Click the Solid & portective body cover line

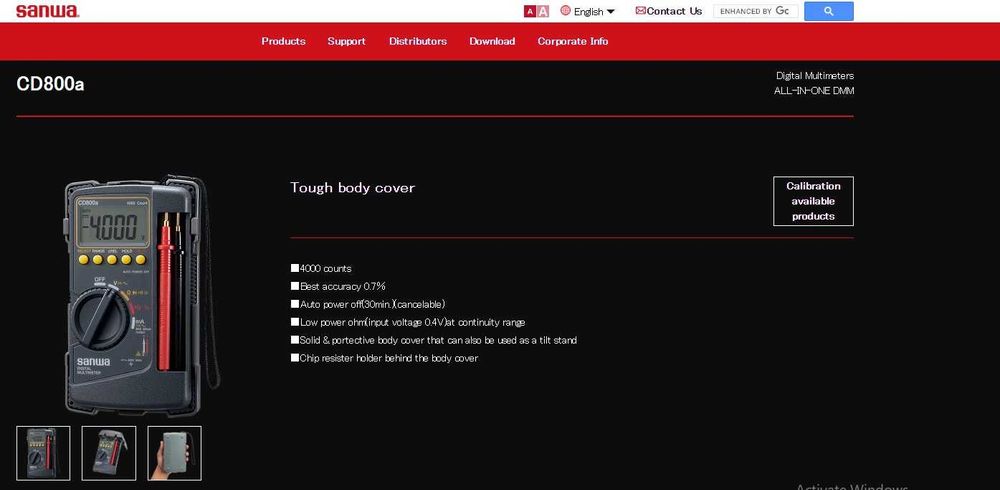click(434, 340)
